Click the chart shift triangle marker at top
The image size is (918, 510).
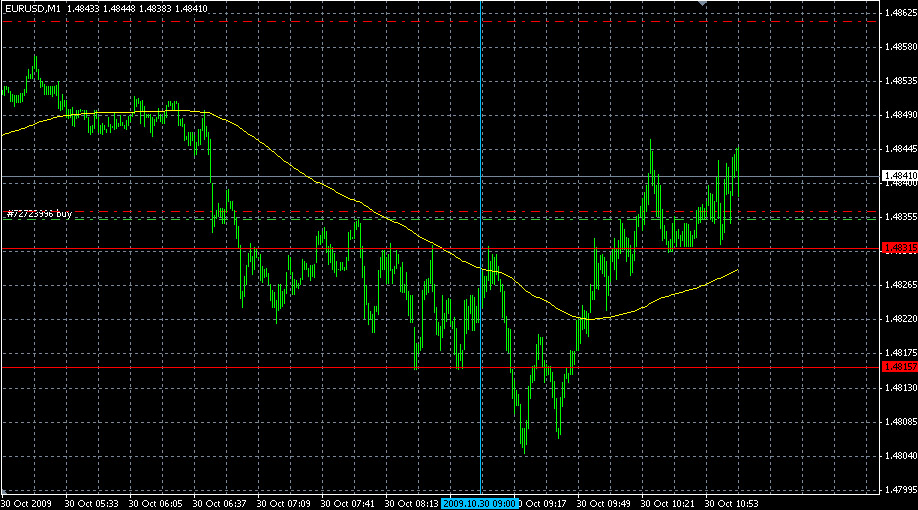703,4
